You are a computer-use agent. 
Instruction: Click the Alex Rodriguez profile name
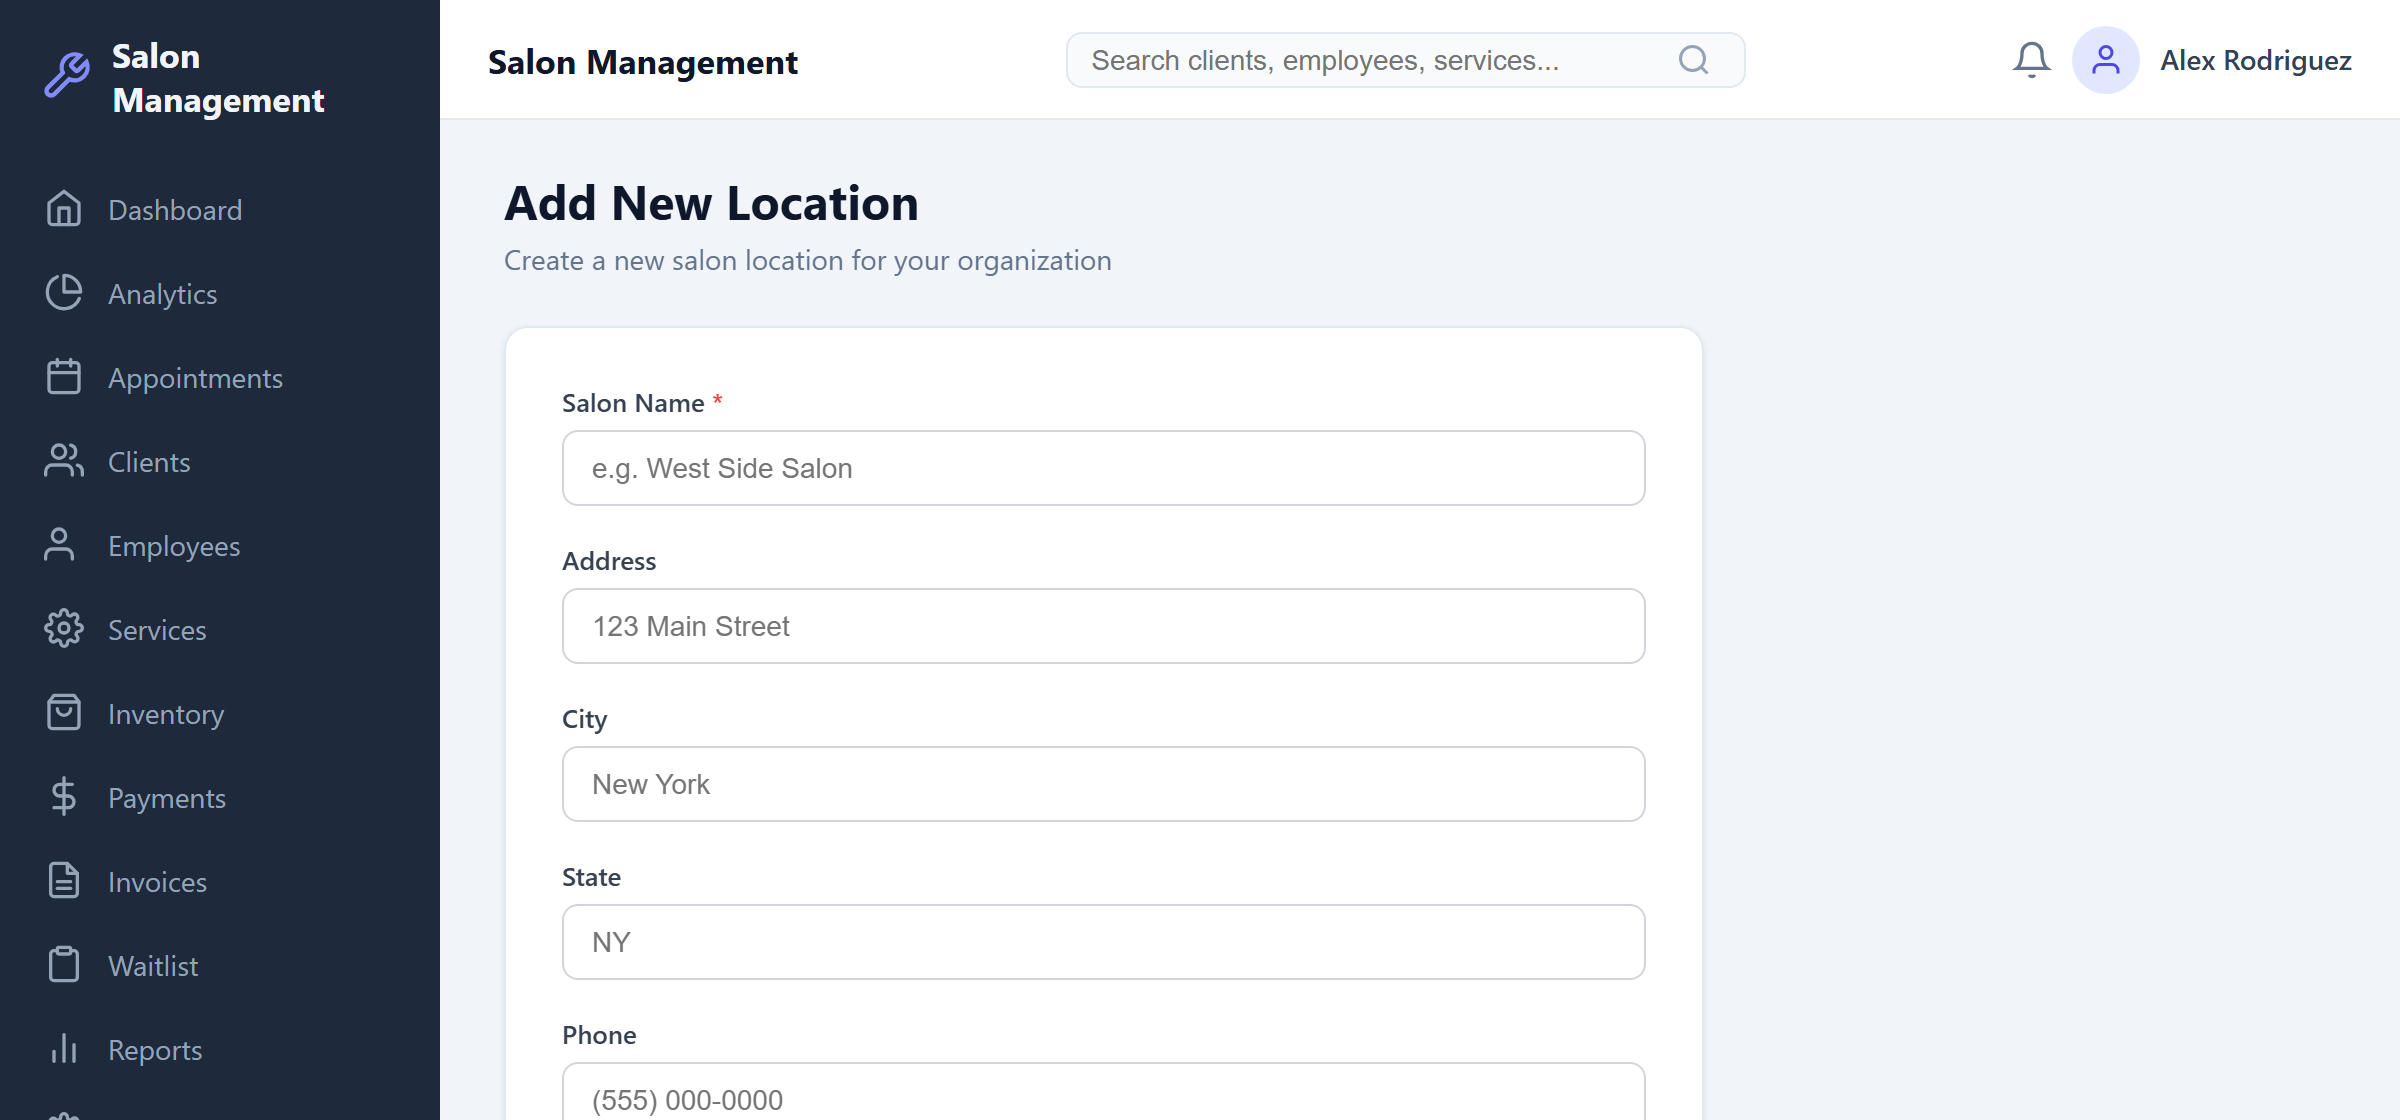point(2256,60)
